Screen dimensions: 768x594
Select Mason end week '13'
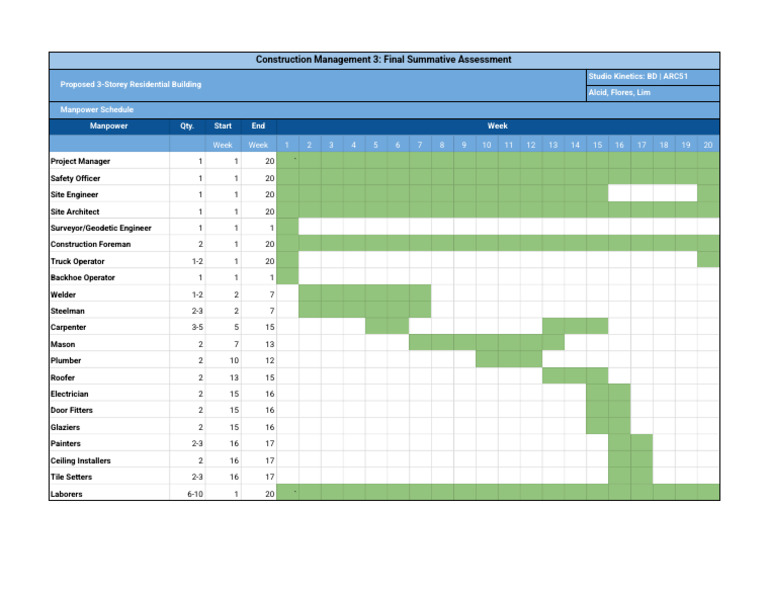click(x=270, y=344)
